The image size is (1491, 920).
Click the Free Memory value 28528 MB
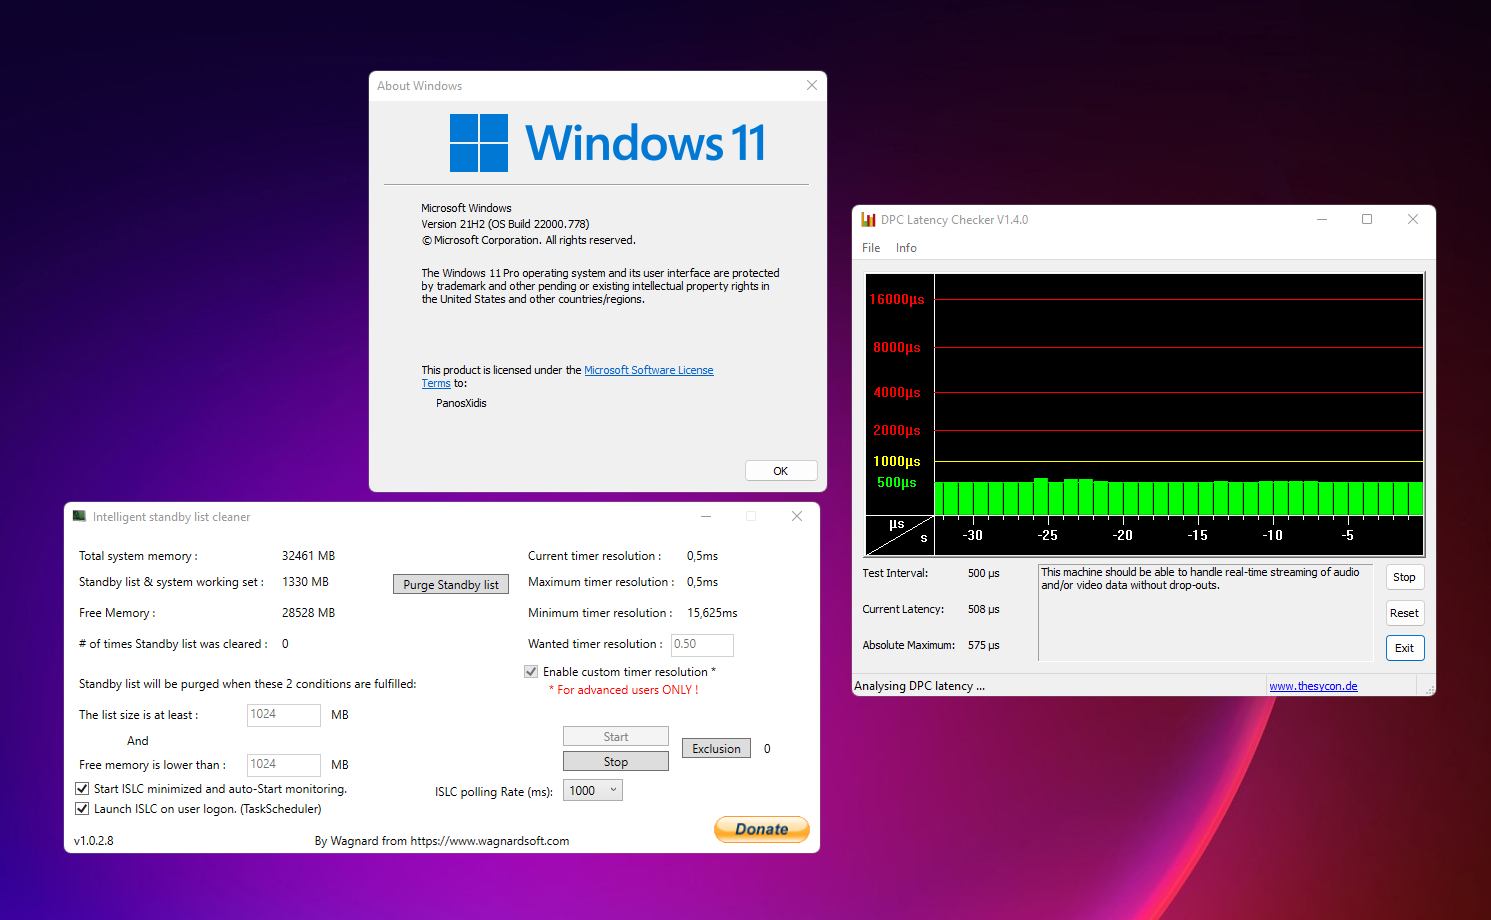pos(309,613)
